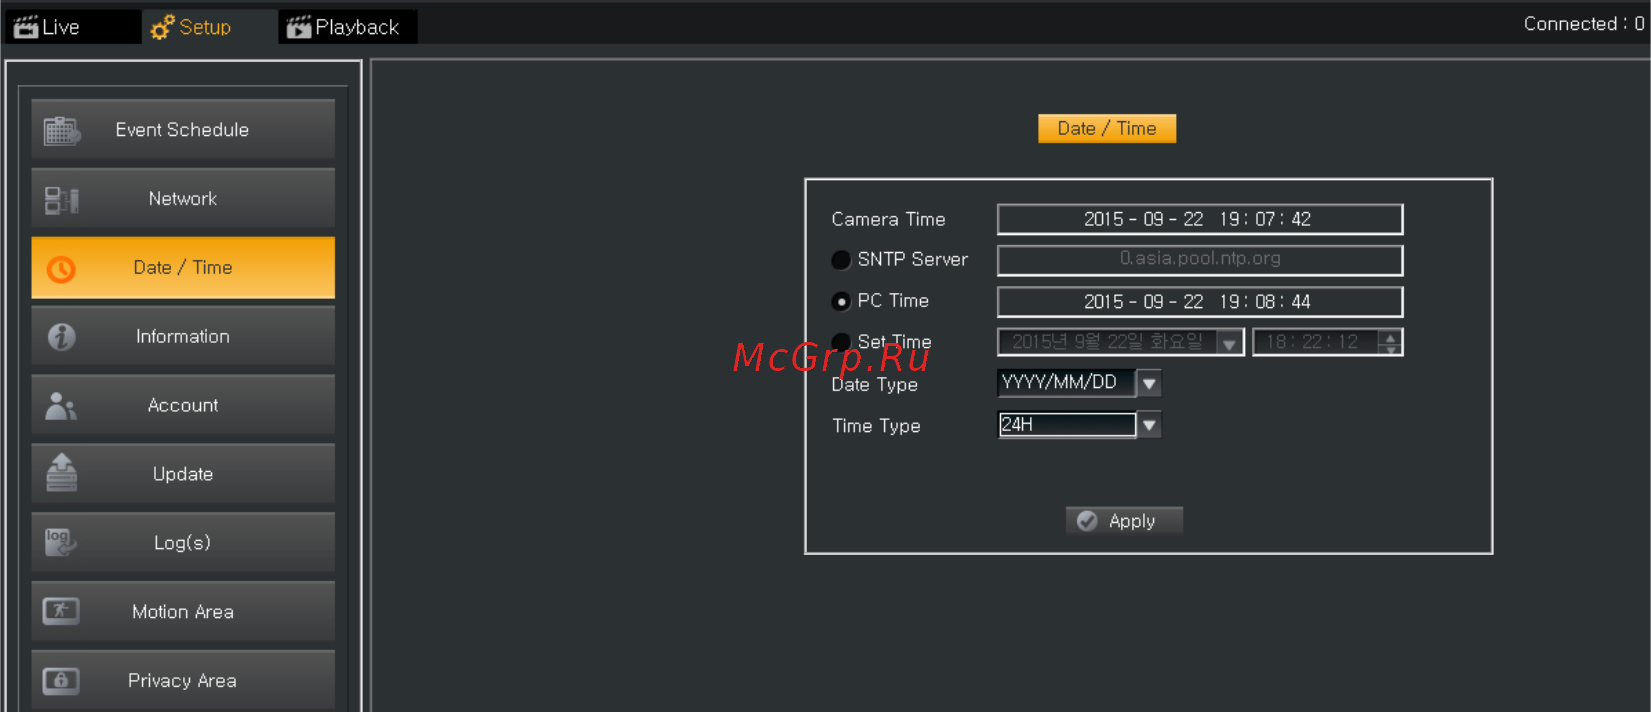Viewport: 1651px width, 712px height.
Task: Click the Log(s) file icon
Action: [x=60, y=542]
